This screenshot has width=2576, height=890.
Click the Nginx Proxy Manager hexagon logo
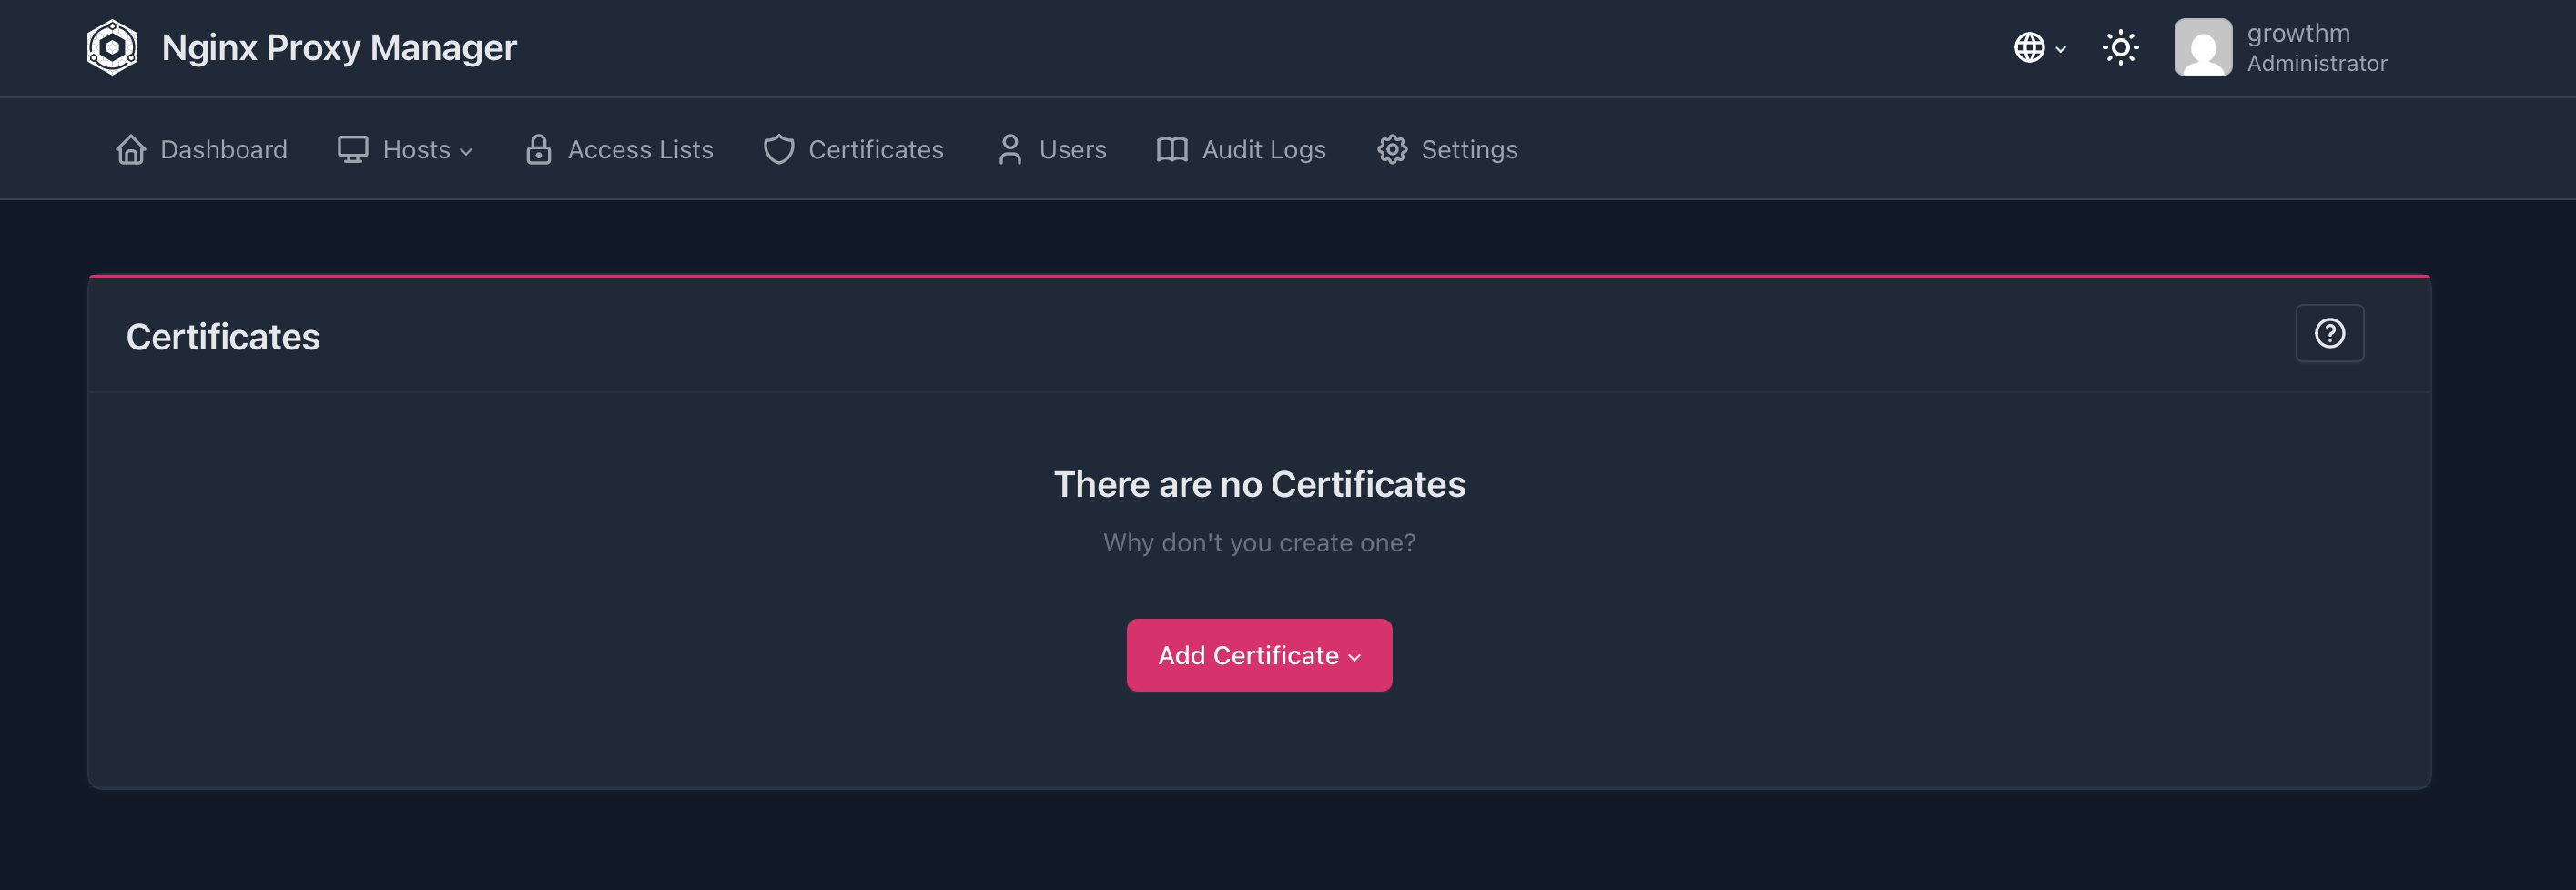(x=112, y=47)
